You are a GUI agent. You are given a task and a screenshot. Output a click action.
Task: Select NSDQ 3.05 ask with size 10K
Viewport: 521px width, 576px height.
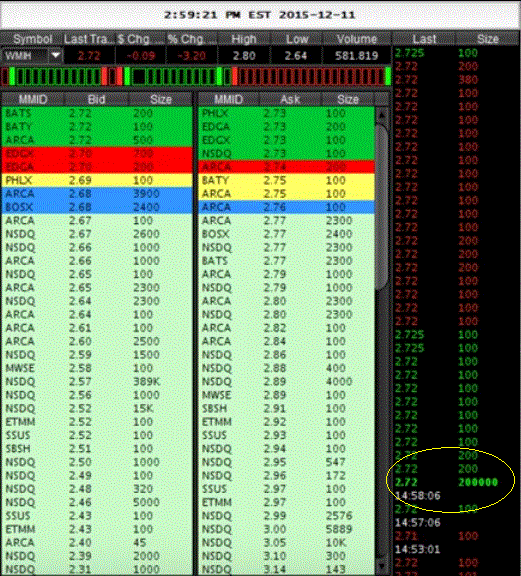tap(287, 543)
